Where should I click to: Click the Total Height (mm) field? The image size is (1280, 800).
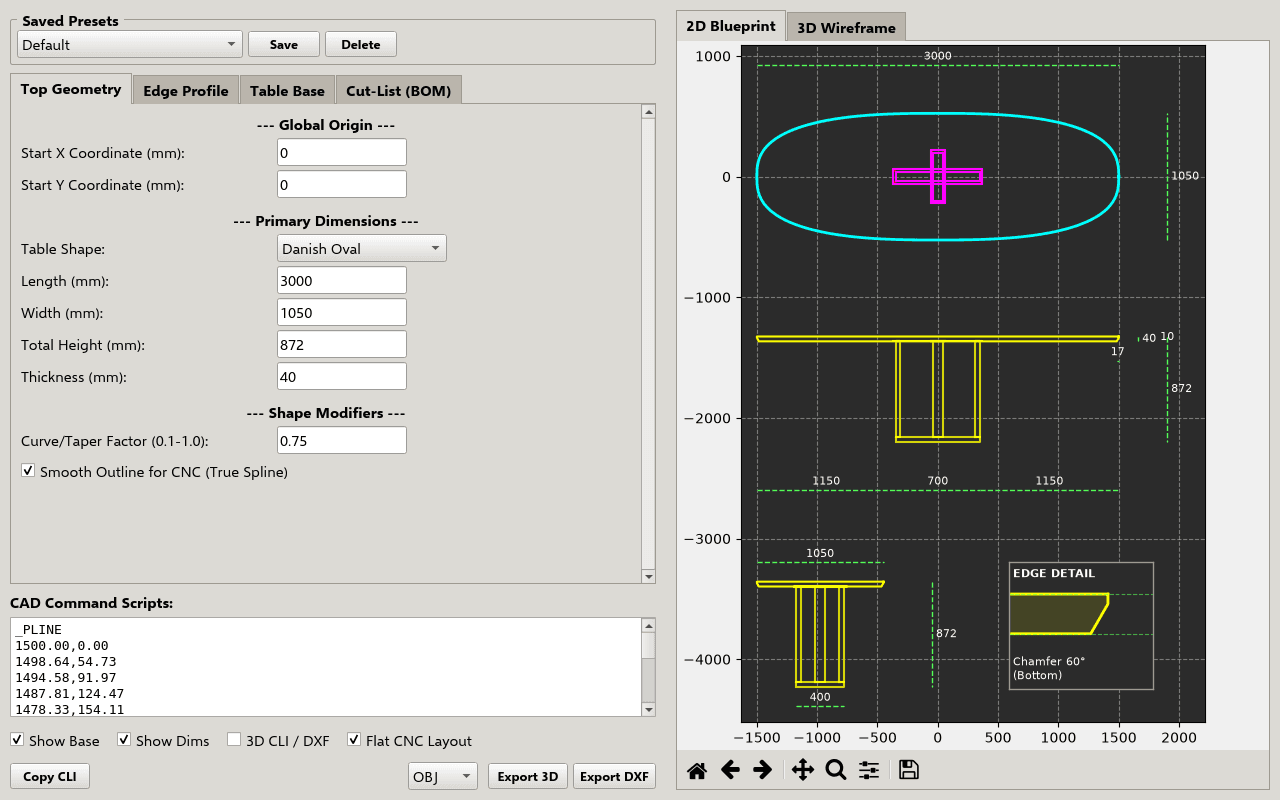tap(342, 344)
